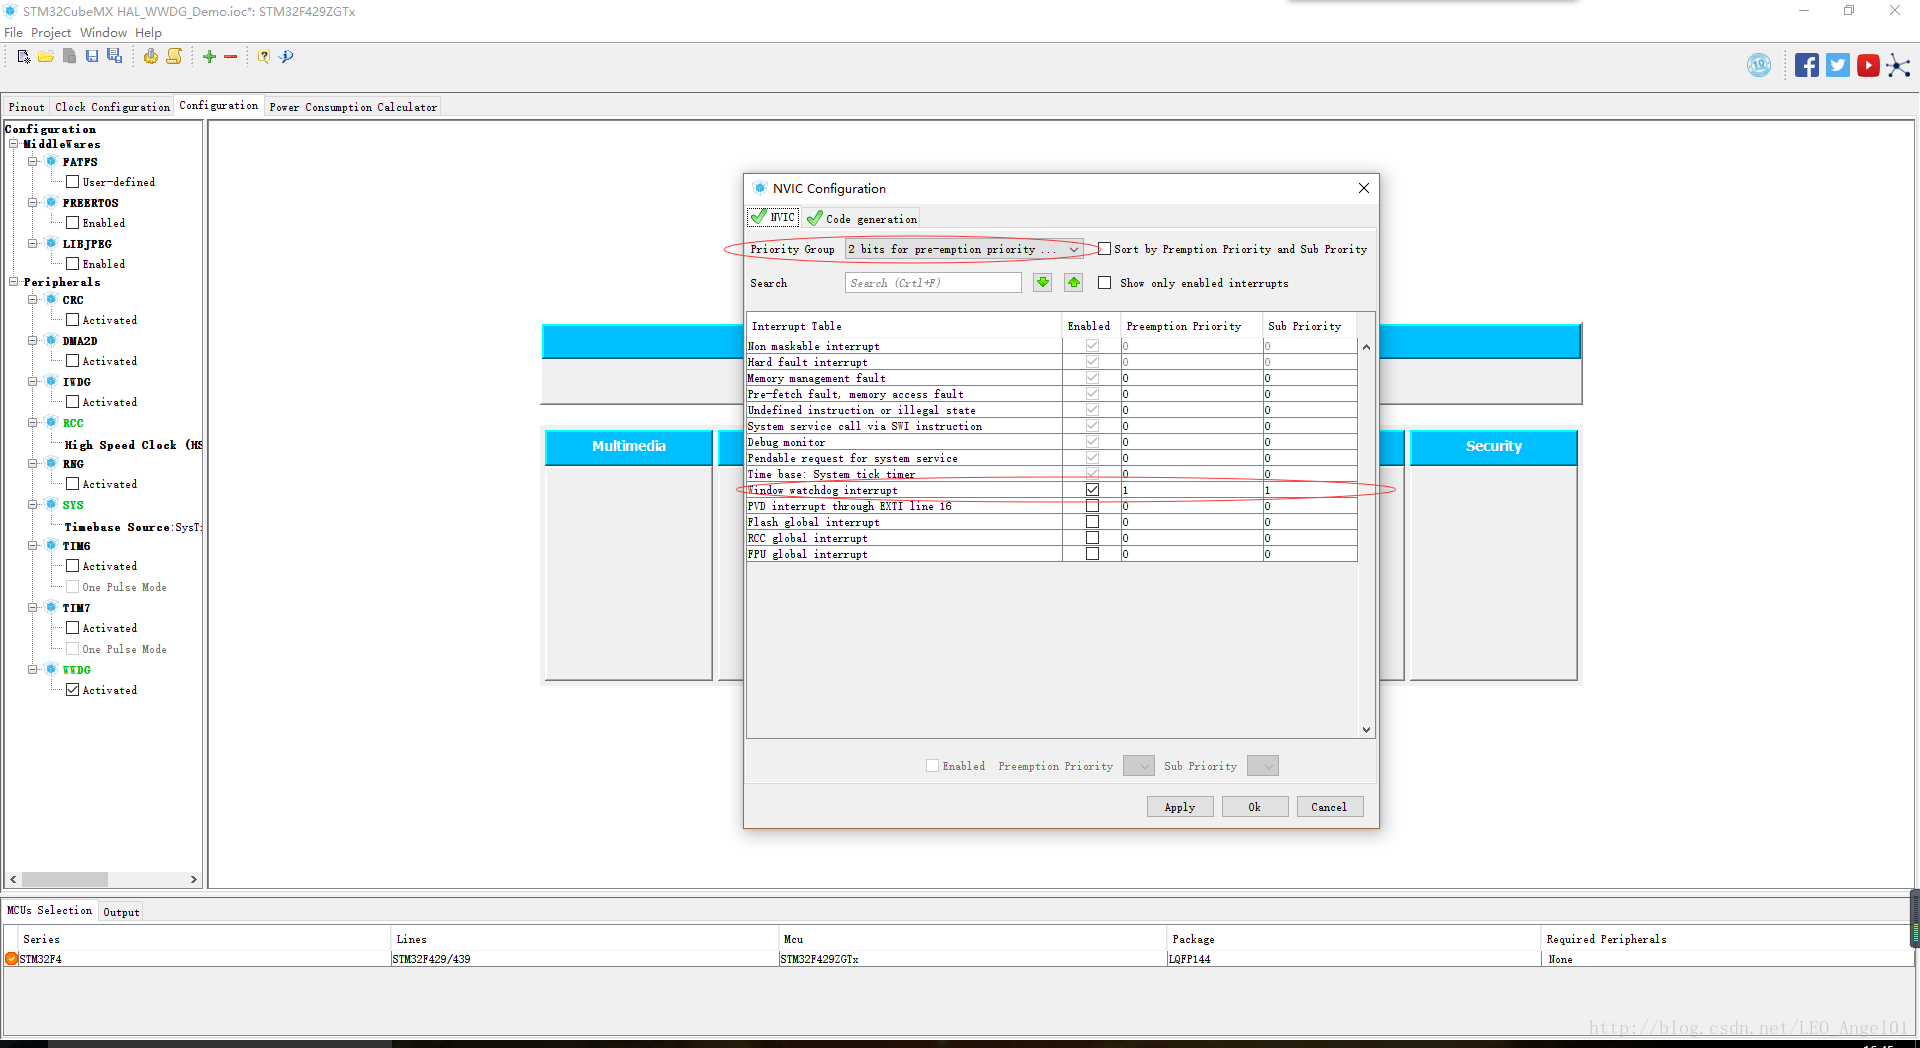This screenshot has height=1048, width=1920.
Task: Click the New Project toolbar icon
Action: [24, 57]
